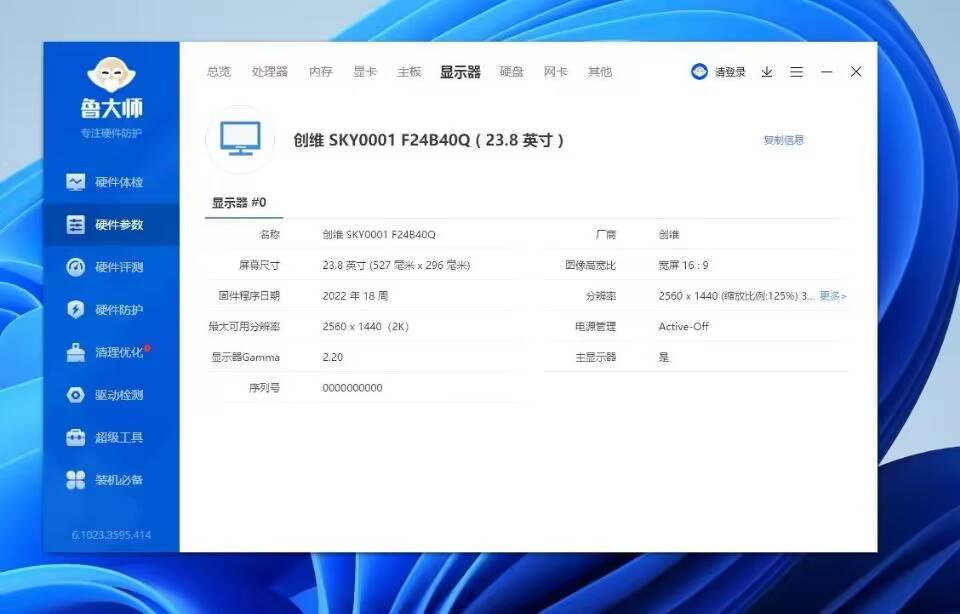Open the 超级工具 toolbox icon
The width and height of the screenshot is (960, 614).
pyautogui.click(x=75, y=438)
